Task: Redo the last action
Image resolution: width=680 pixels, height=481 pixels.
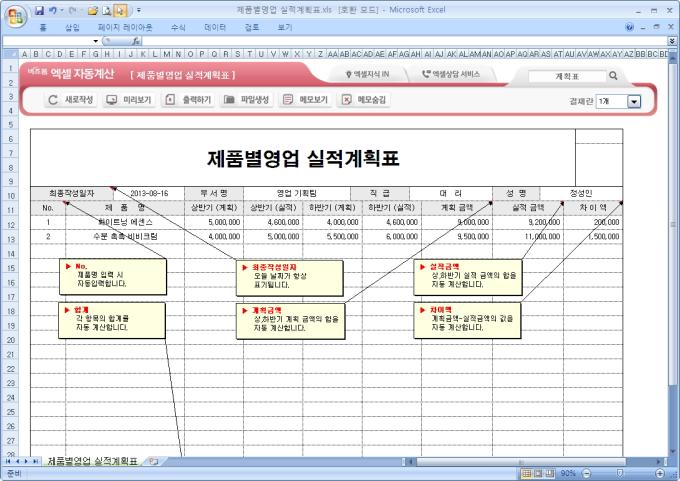Action: pyautogui.click(x=72, y=10)
